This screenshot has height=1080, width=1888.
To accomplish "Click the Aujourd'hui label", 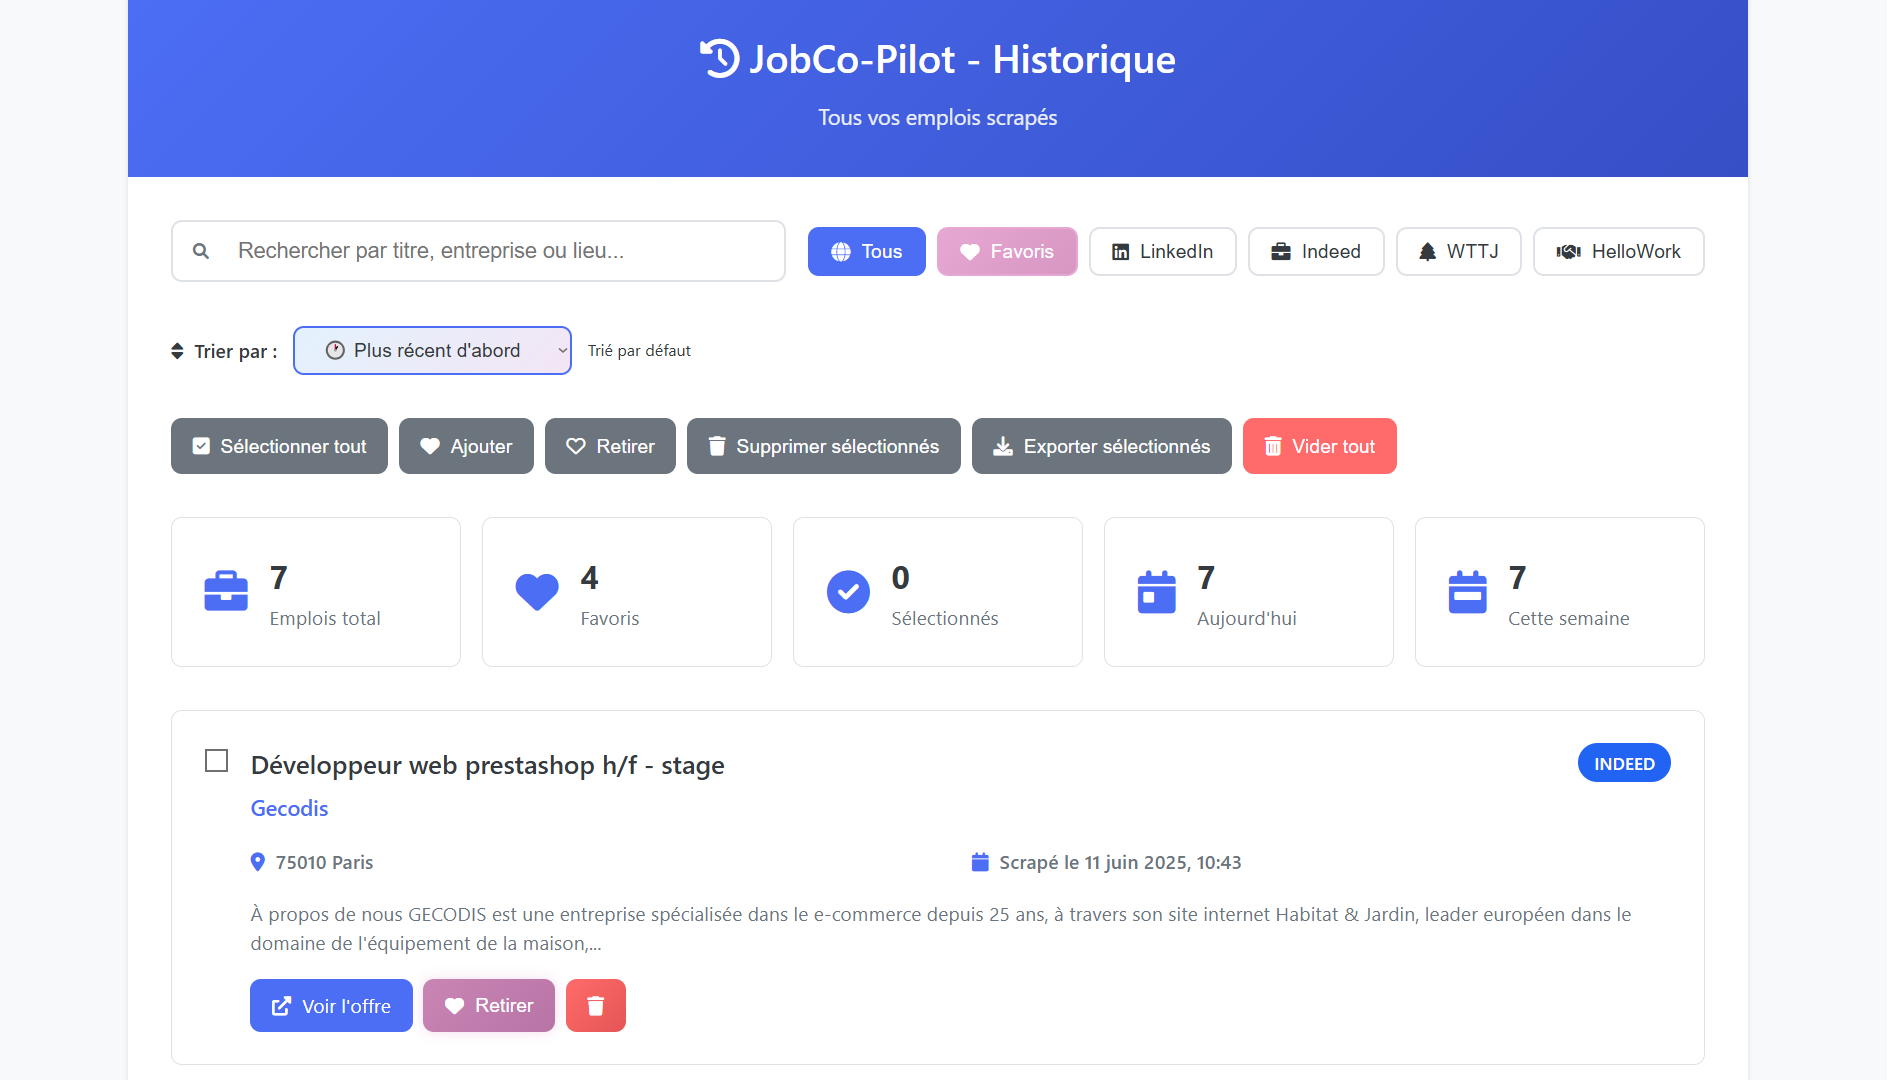I will tap(1247, 618).
